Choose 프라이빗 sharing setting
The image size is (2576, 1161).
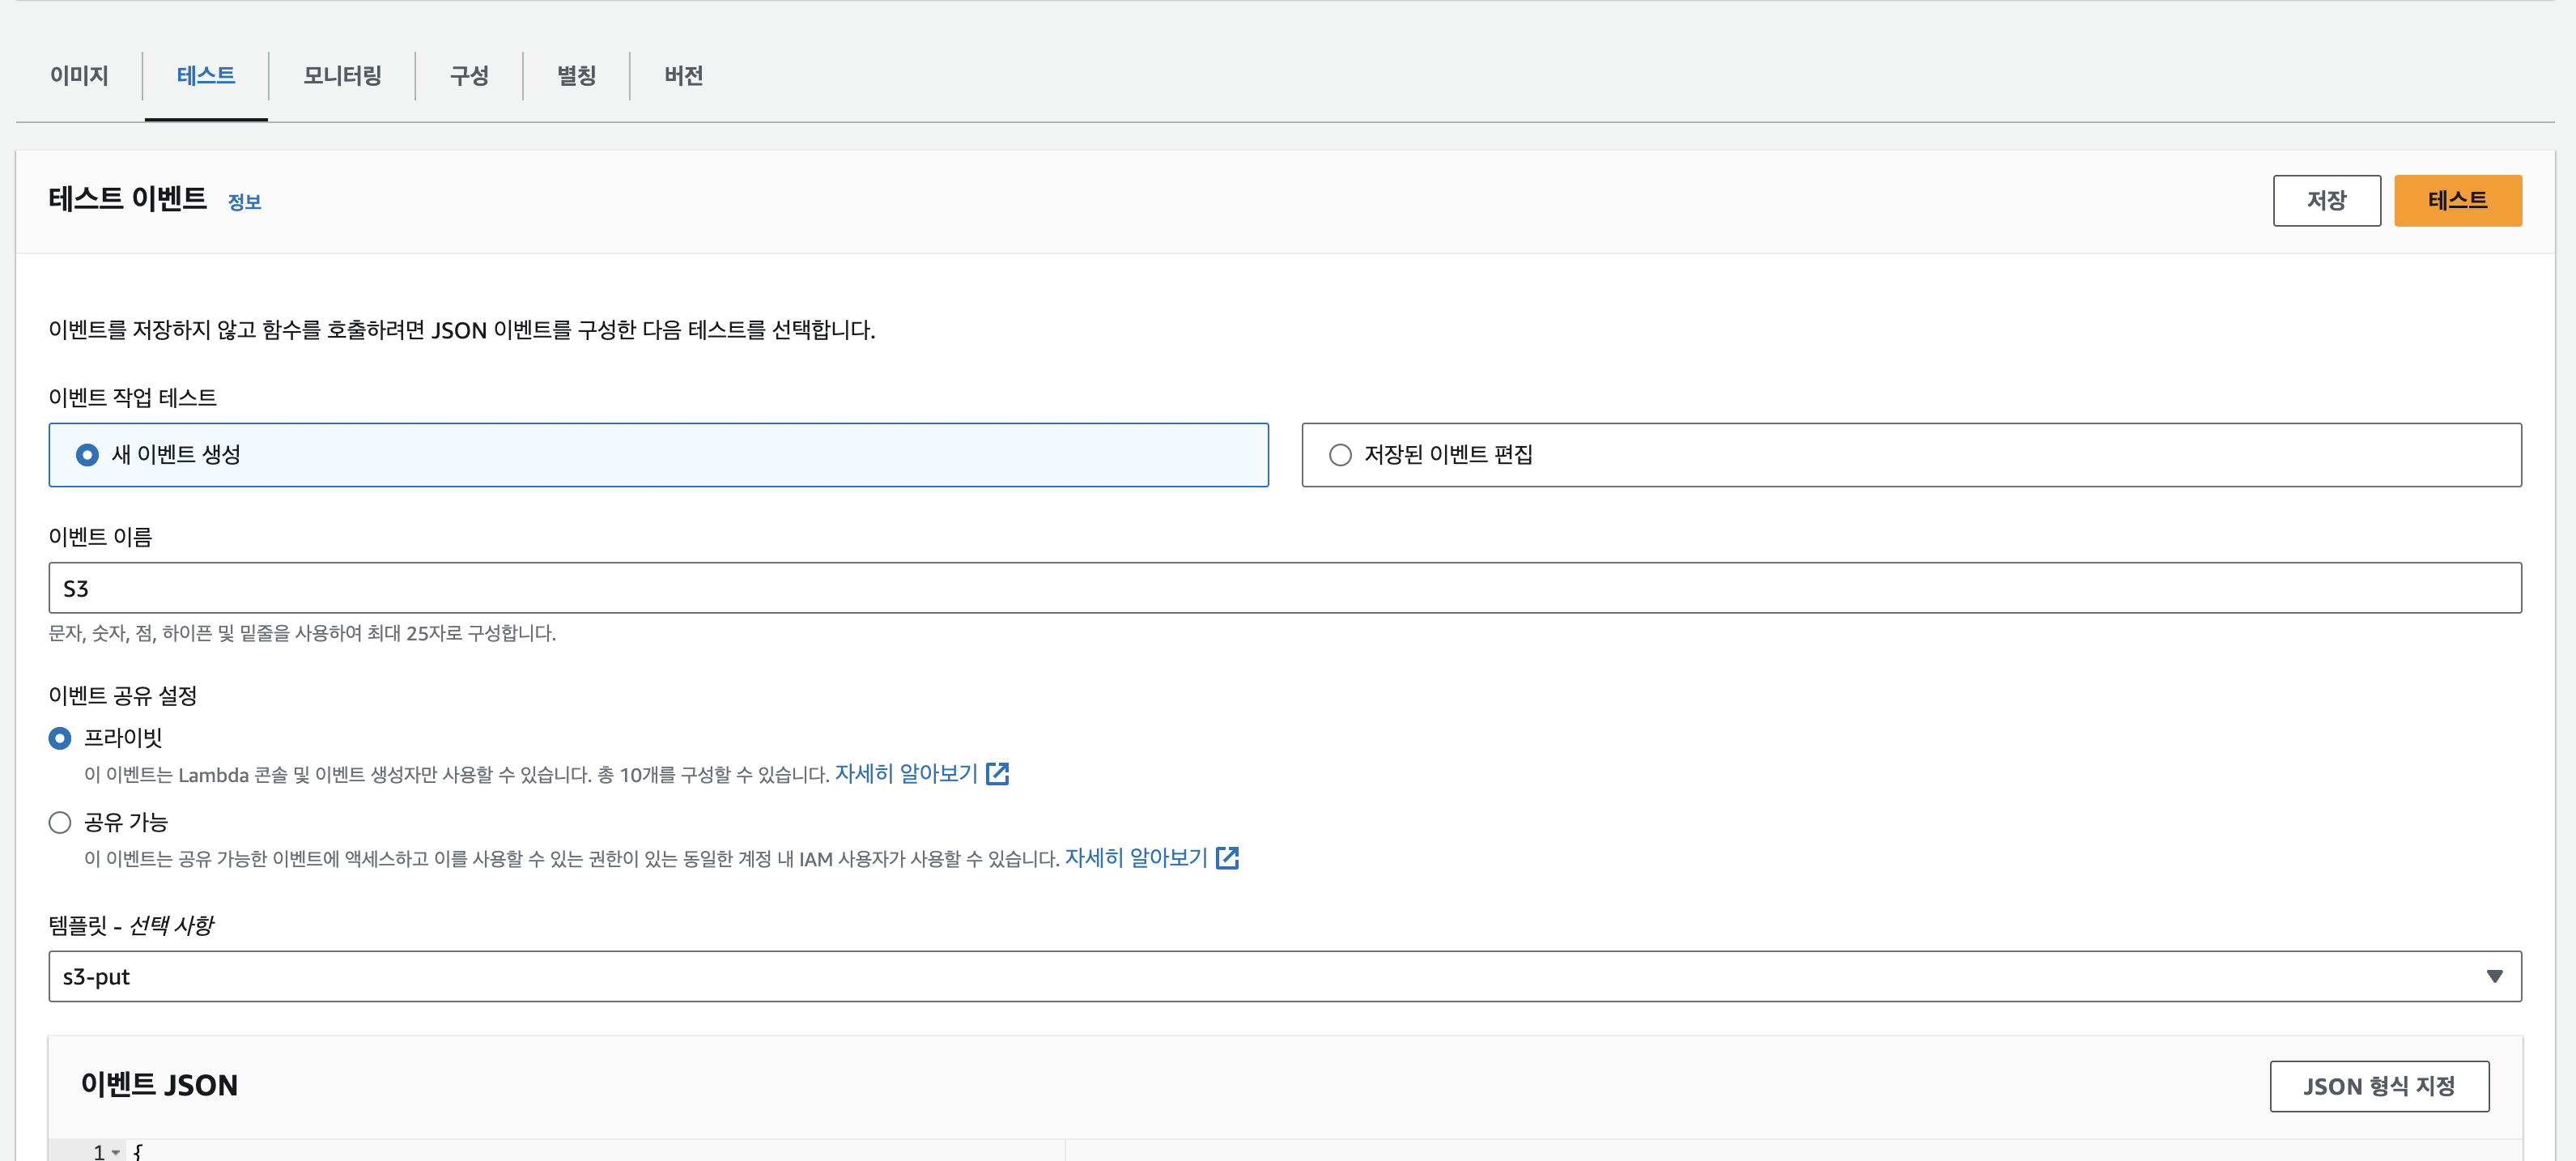[x=60, y=738]
